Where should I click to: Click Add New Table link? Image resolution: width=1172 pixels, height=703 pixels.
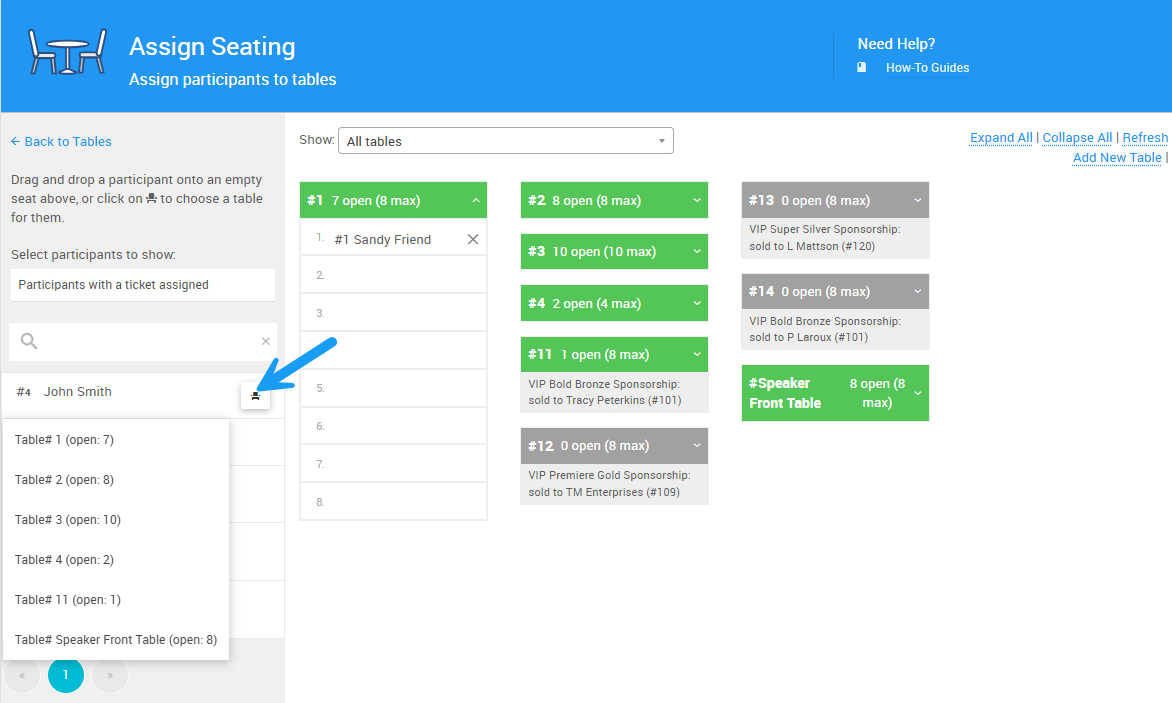(x=1117, y=158)
